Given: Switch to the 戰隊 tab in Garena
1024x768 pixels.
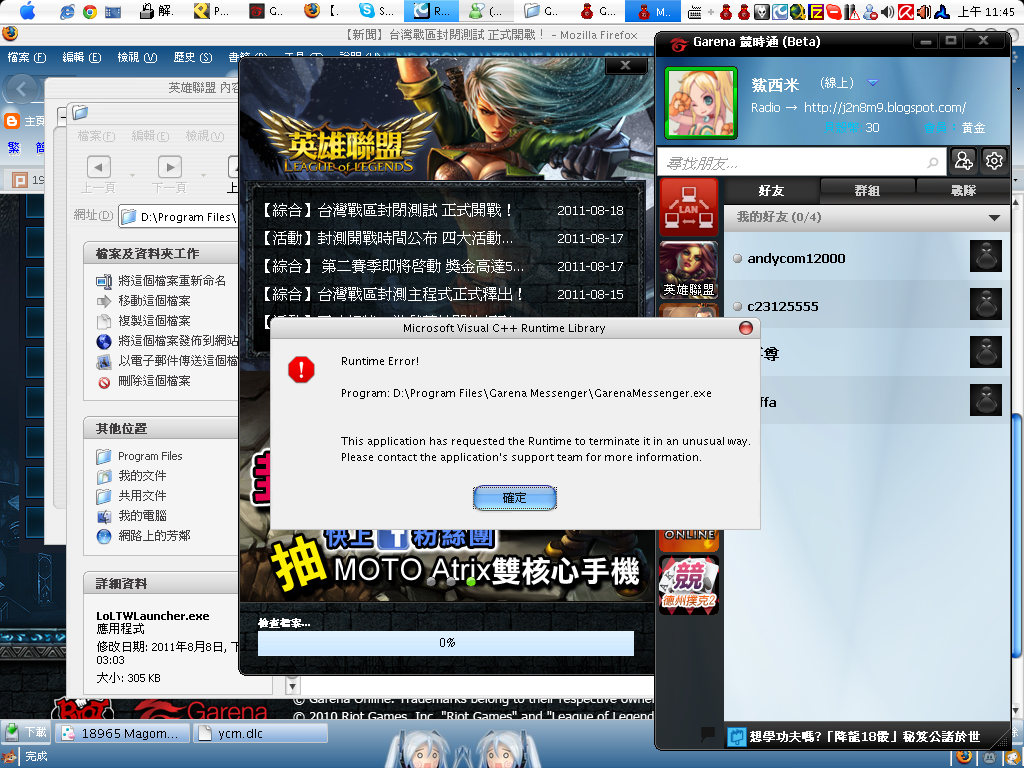Looking at the screenshot, I should tap(963, 191).
